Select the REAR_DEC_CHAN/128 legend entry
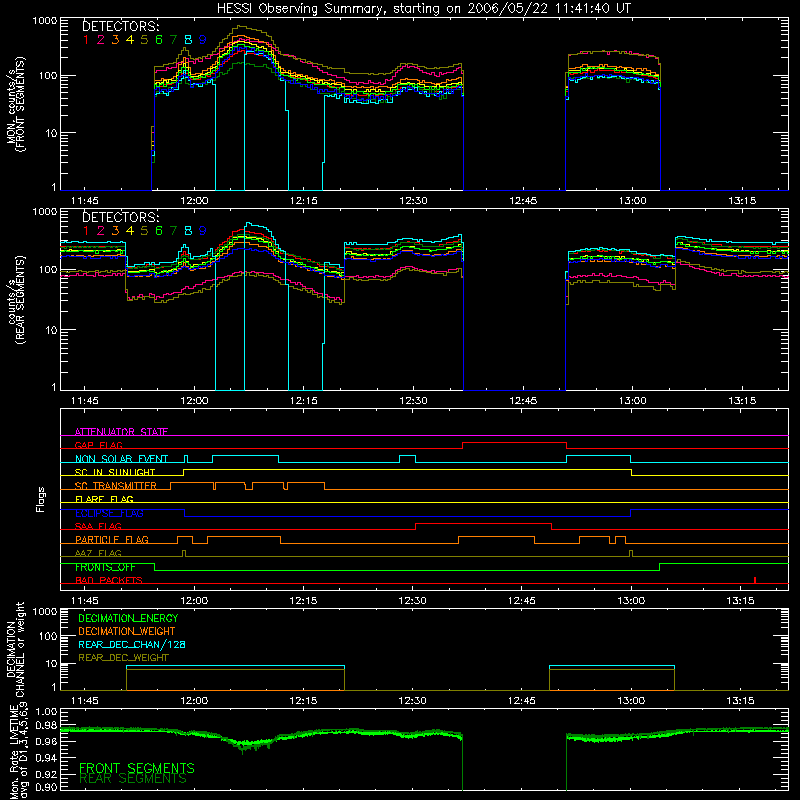Screen dimensions: 800x800 pyautogui.click(x=132, y=644)
